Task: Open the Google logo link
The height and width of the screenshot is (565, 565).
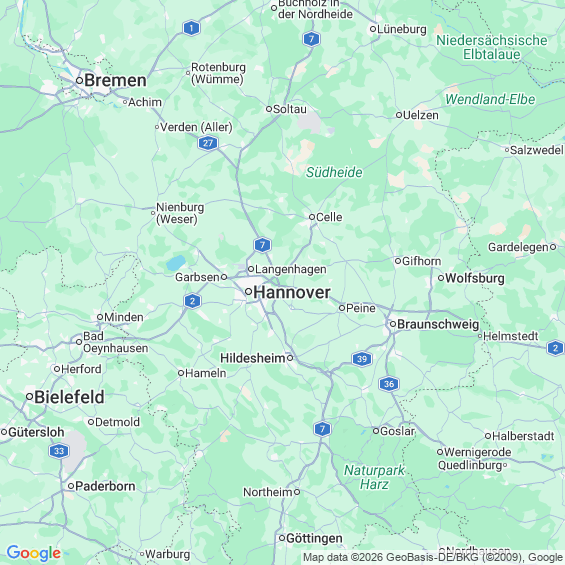Action: tap(34, 553)
